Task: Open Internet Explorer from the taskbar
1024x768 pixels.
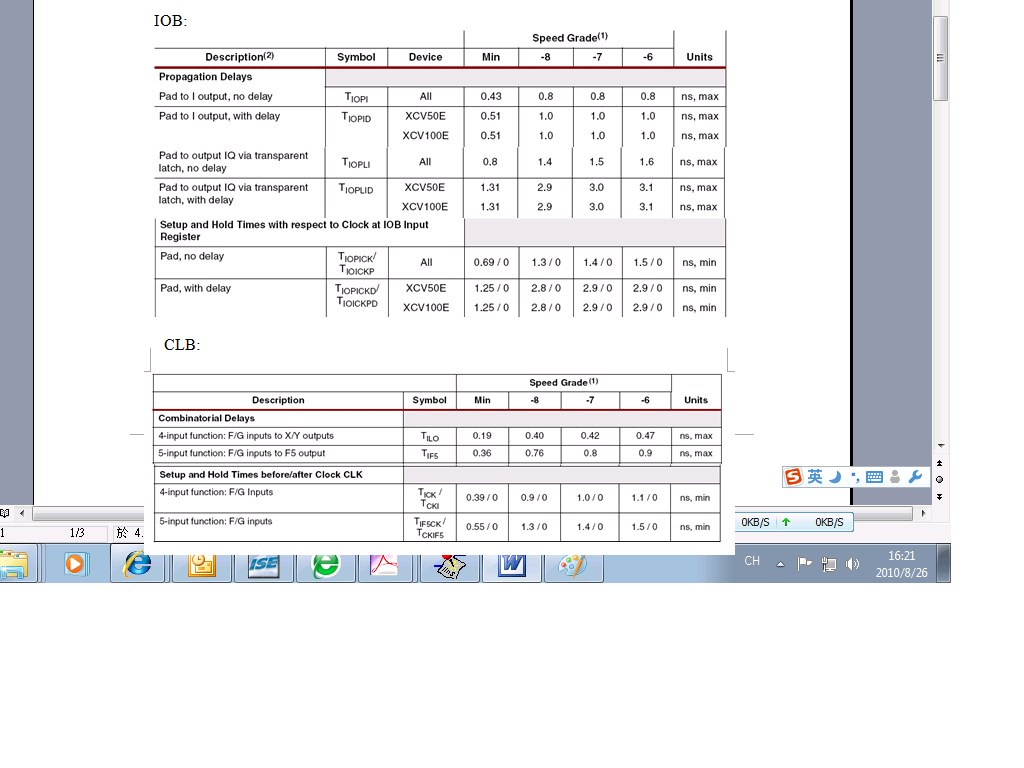Action: click(137, 564)
